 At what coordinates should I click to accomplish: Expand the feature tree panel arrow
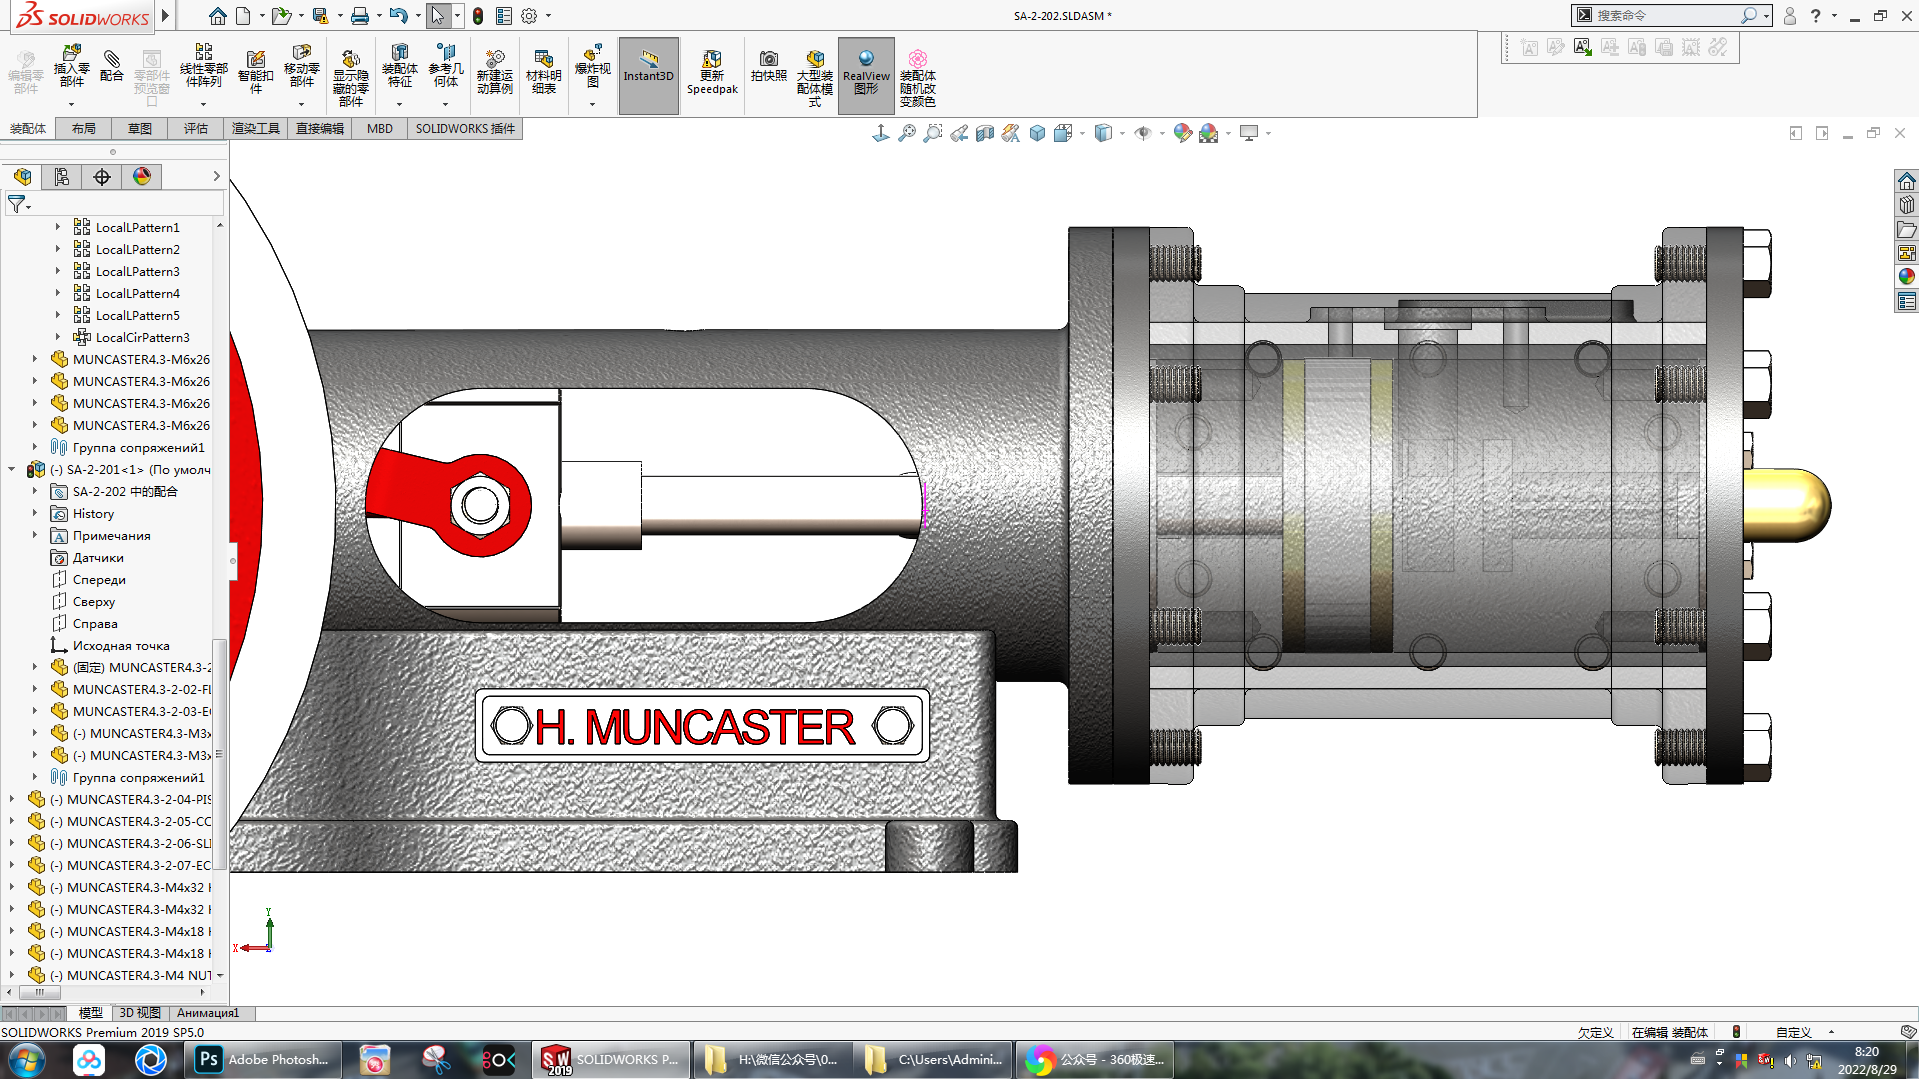click(x=216, y=177)
